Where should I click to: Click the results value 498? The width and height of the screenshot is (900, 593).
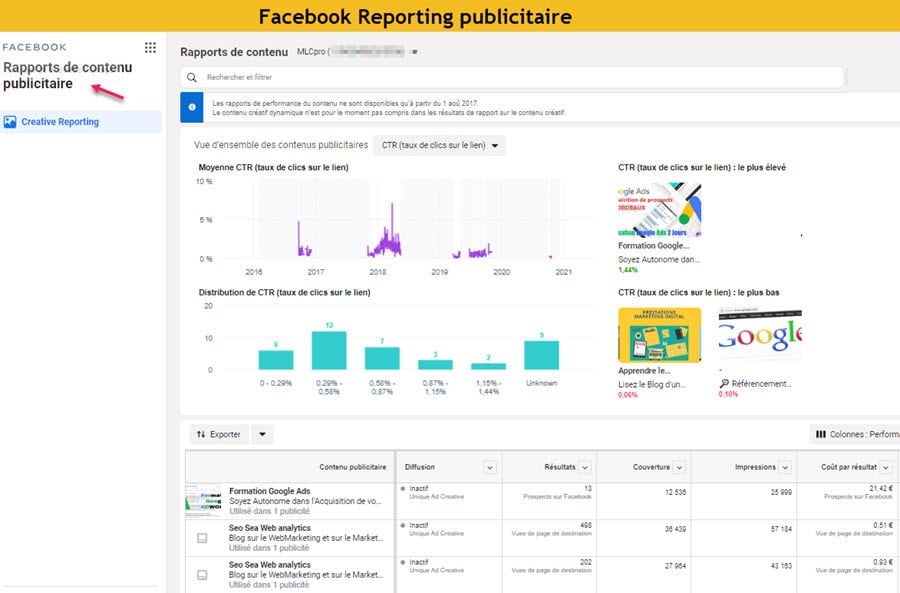coord(585,525)
